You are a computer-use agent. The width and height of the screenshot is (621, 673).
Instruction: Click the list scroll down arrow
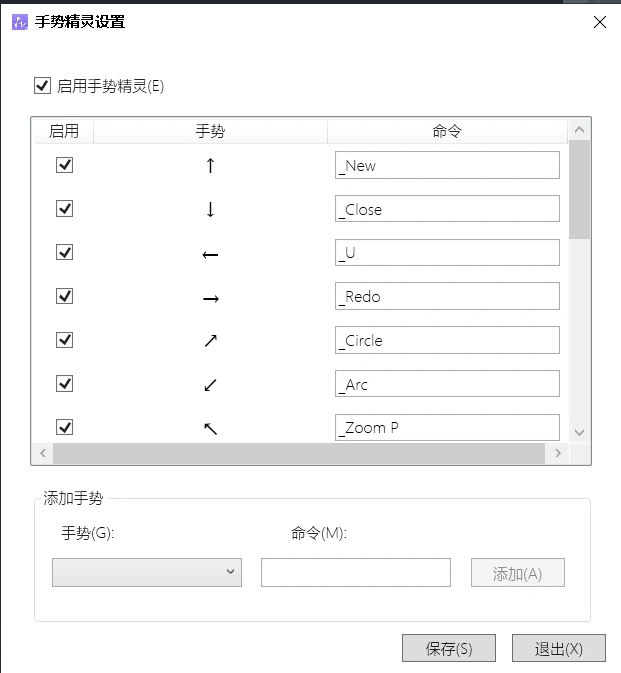(x=579, y=432)
